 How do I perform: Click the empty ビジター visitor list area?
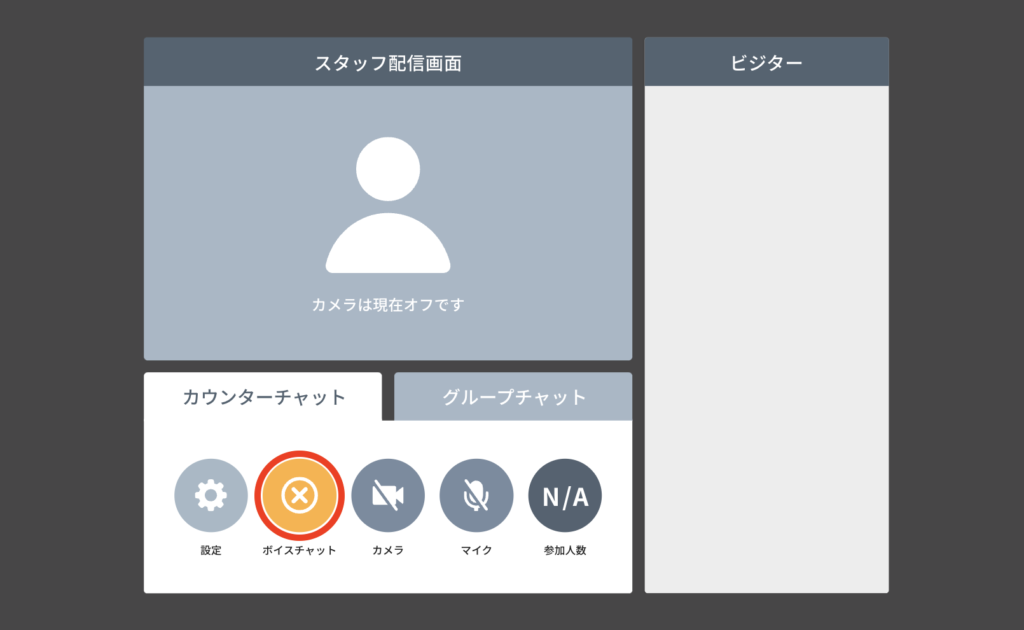tap(767, 339)
